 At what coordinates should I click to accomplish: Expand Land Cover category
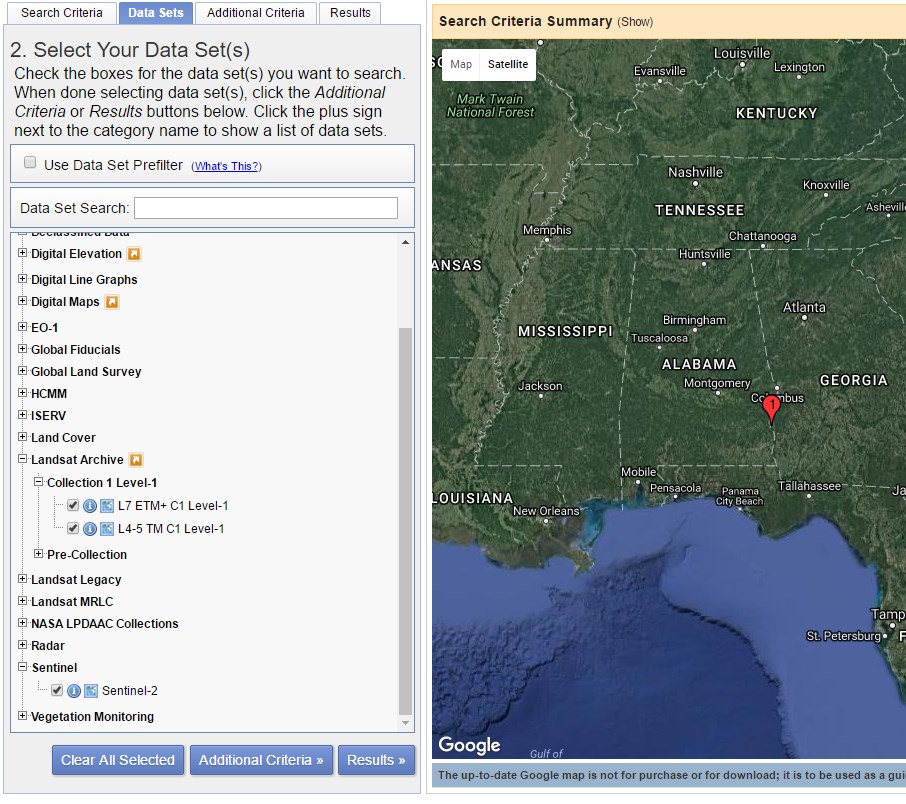pyautogui.click(x=23, y=437)
